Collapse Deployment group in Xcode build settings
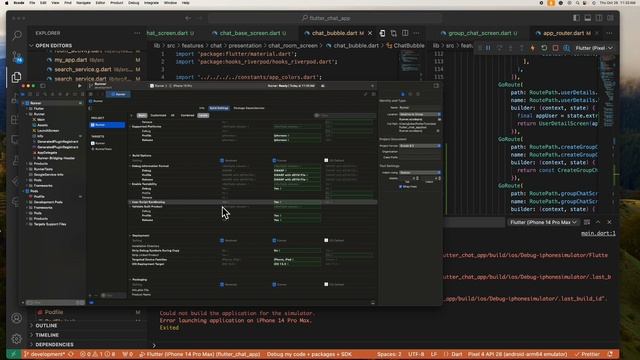The image size is (640, 360). pos(131,236)
